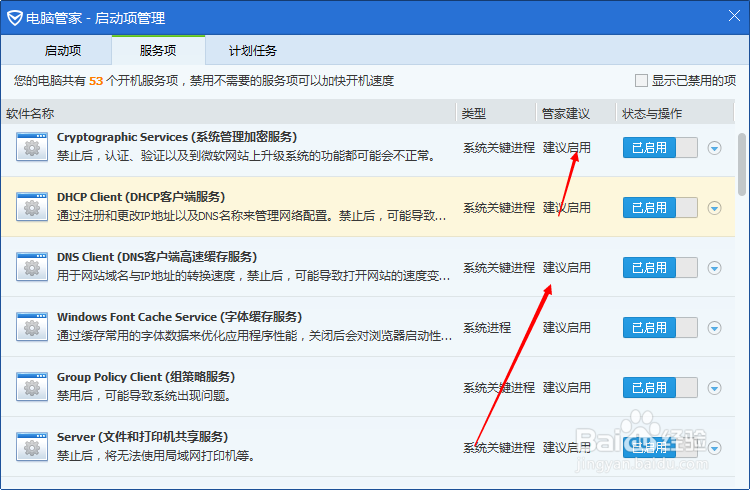Screen dimensions: 750x490
Task: Select the DHCP Client (DHCP客户端服务) title
Action: tap(141, 197)
